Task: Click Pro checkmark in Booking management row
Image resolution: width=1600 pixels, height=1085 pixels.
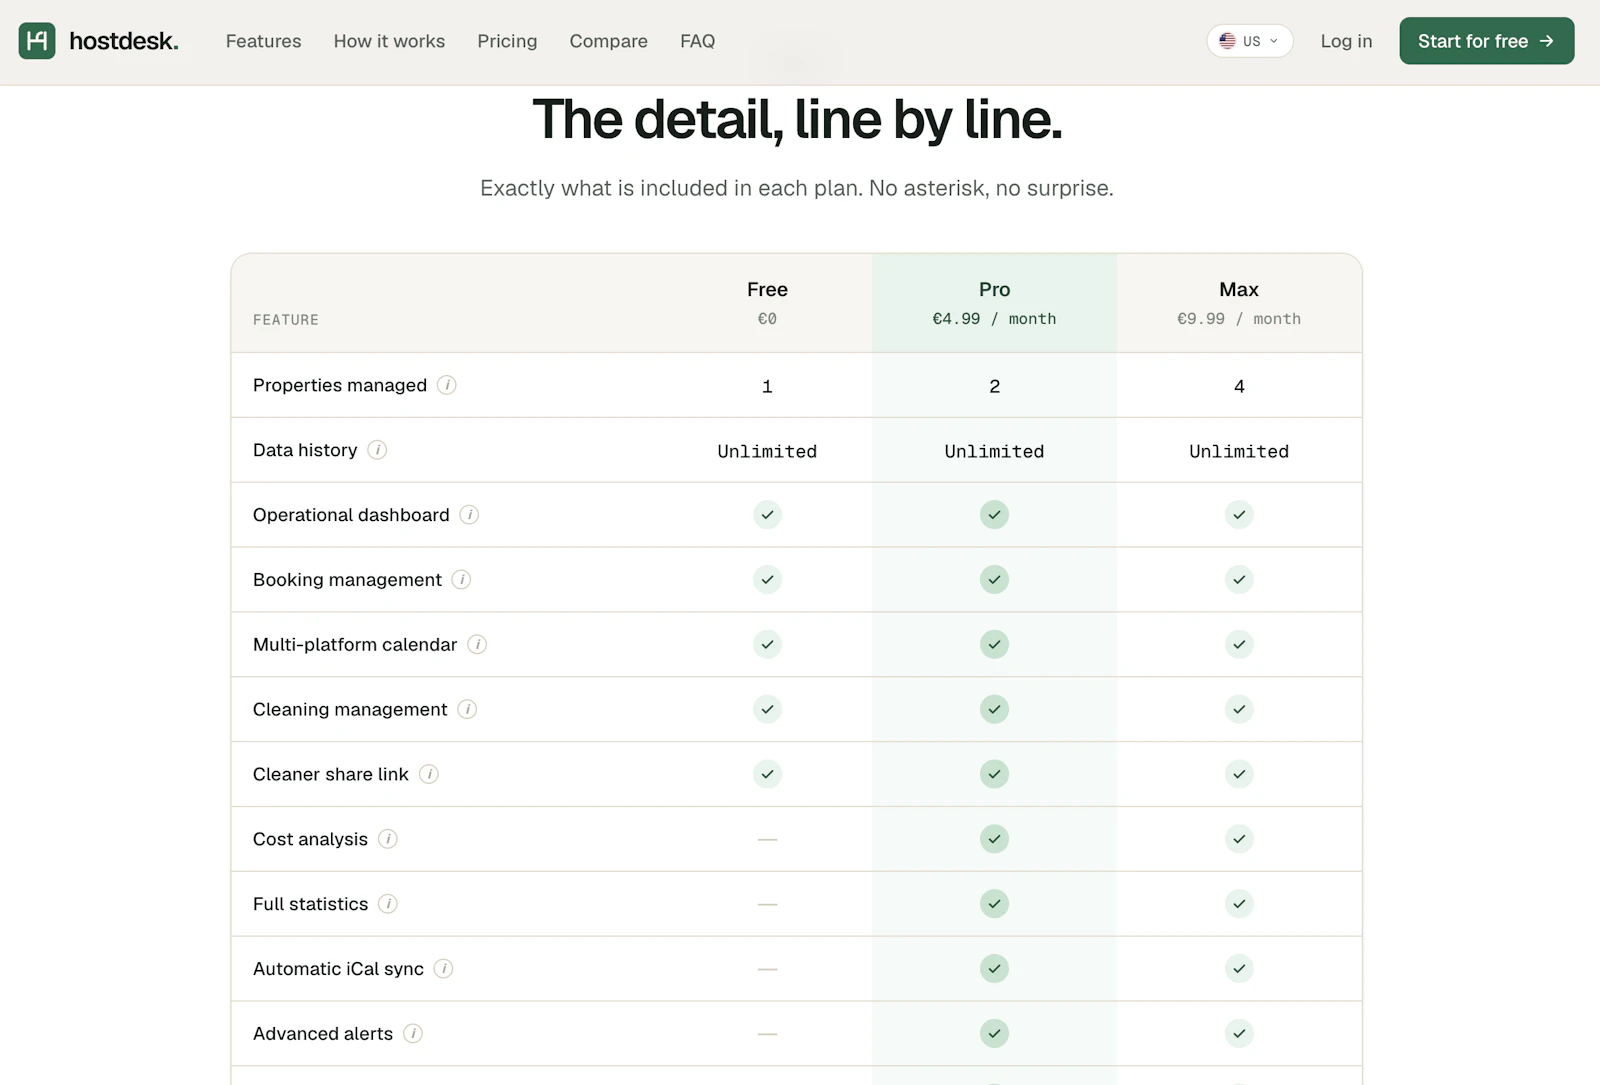Action: [x=994, y=580]
